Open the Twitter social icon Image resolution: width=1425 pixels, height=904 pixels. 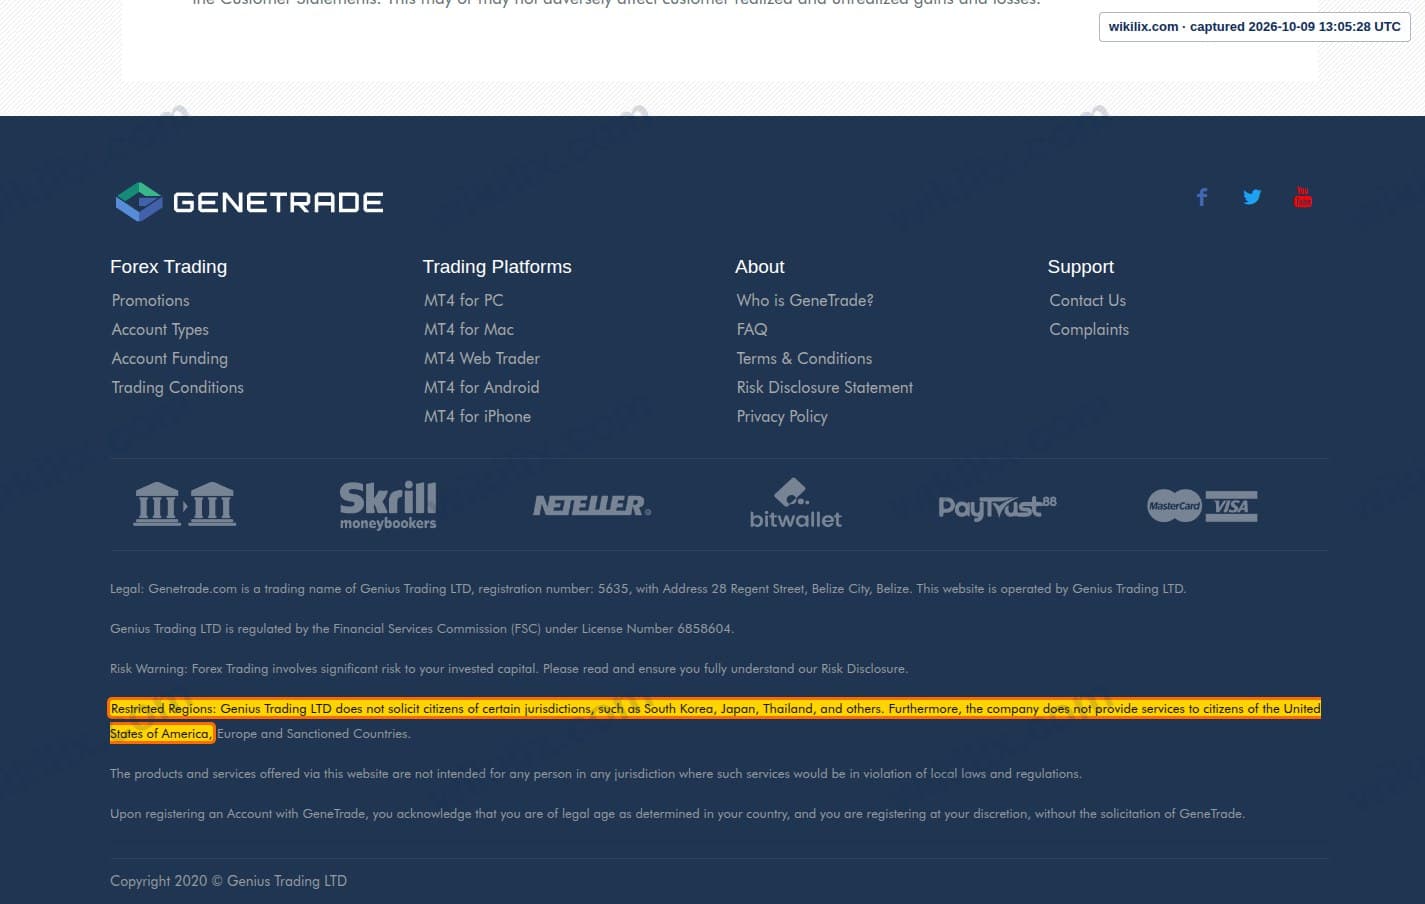coord(1252,197)
